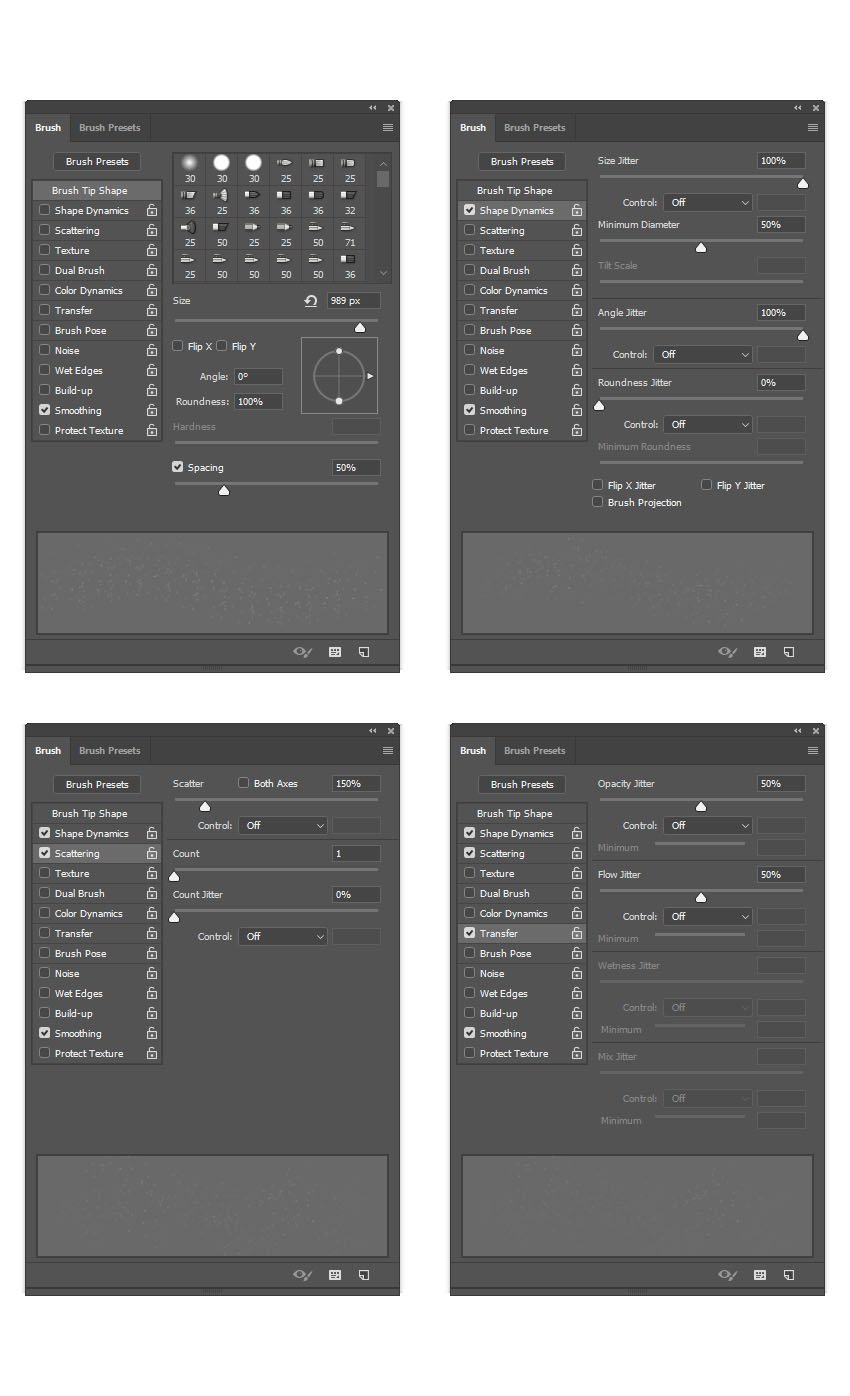850x1396 pixels.
Task: Open the Size Jitter Control dropdown
Action: tap(707, 202)
